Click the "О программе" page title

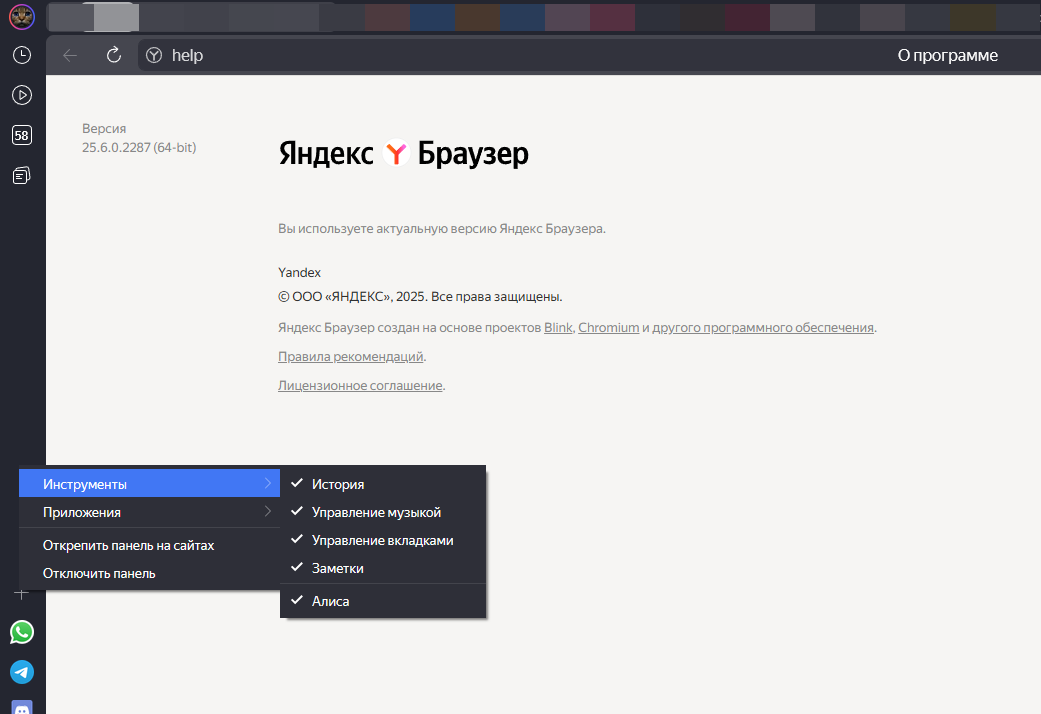coord(947,55)
